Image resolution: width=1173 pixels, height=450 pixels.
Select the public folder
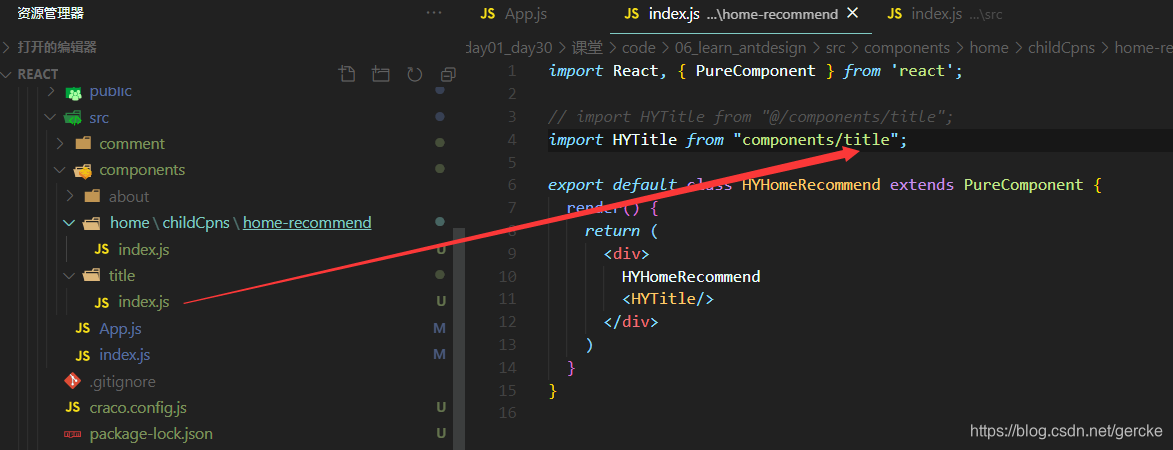[x=111, y=91]
